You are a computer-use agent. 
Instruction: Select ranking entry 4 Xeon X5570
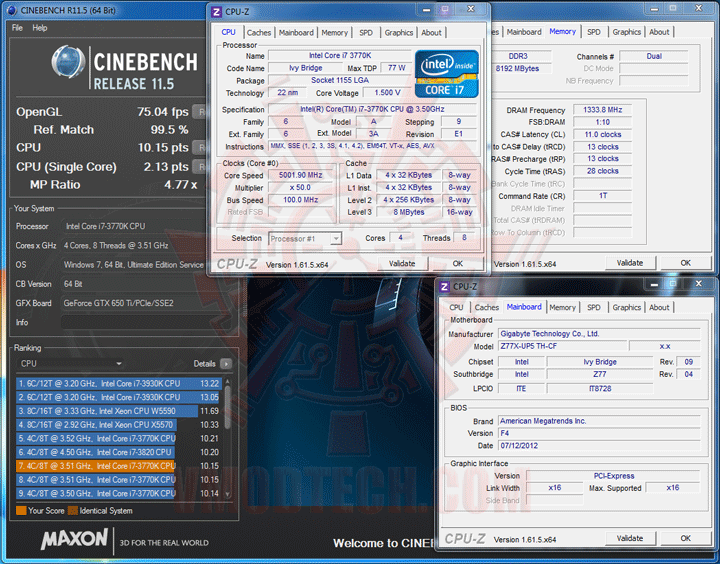119,425
